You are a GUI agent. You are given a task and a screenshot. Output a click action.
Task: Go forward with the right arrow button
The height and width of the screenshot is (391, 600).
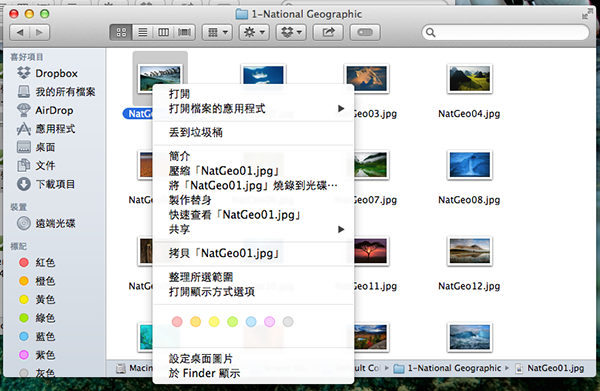[39, 33]
